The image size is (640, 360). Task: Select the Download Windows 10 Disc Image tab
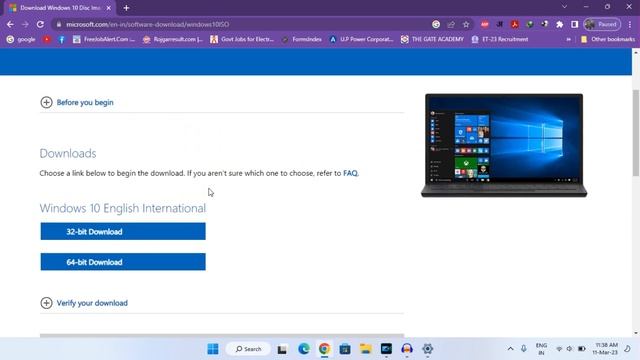pos(60,8)
